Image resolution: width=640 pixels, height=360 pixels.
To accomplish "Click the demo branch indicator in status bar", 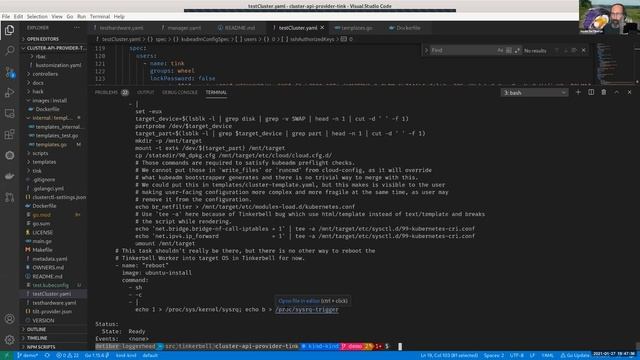I will pyautogui.click(x=28, y=356).
